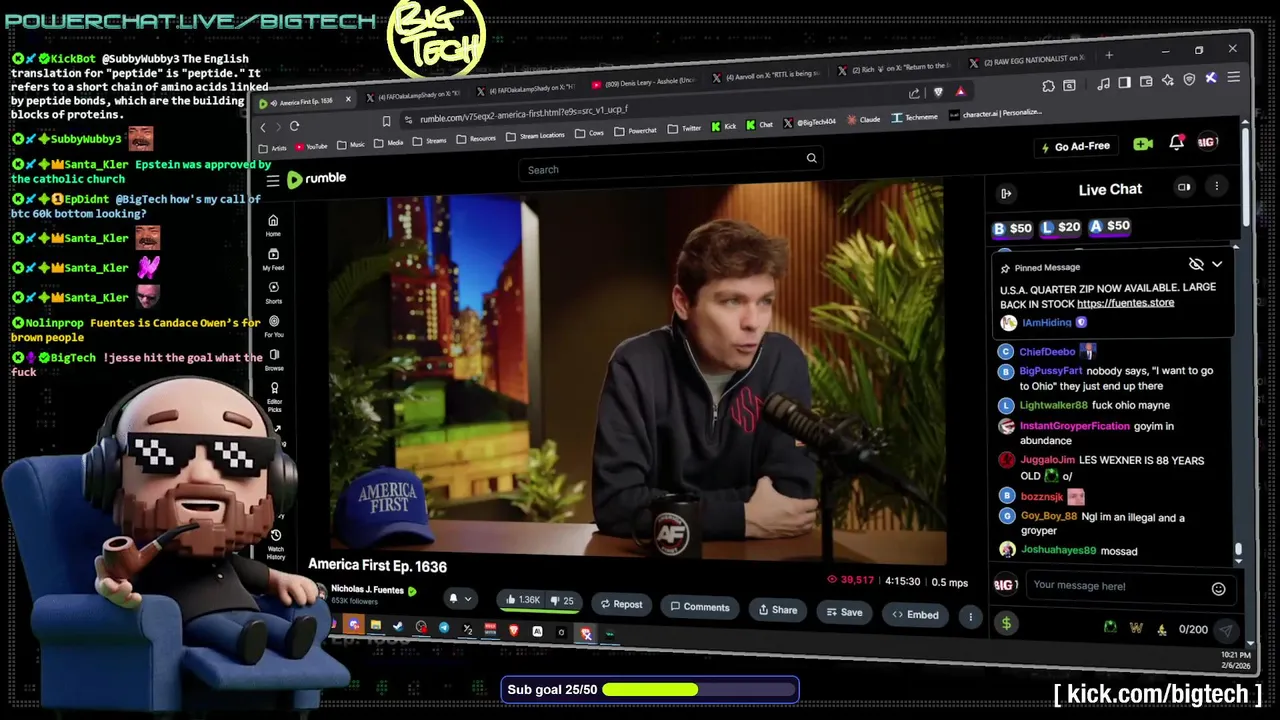The image size is (1280, 720).
Task: Click the Rumble logo
Action: point(316,179)
